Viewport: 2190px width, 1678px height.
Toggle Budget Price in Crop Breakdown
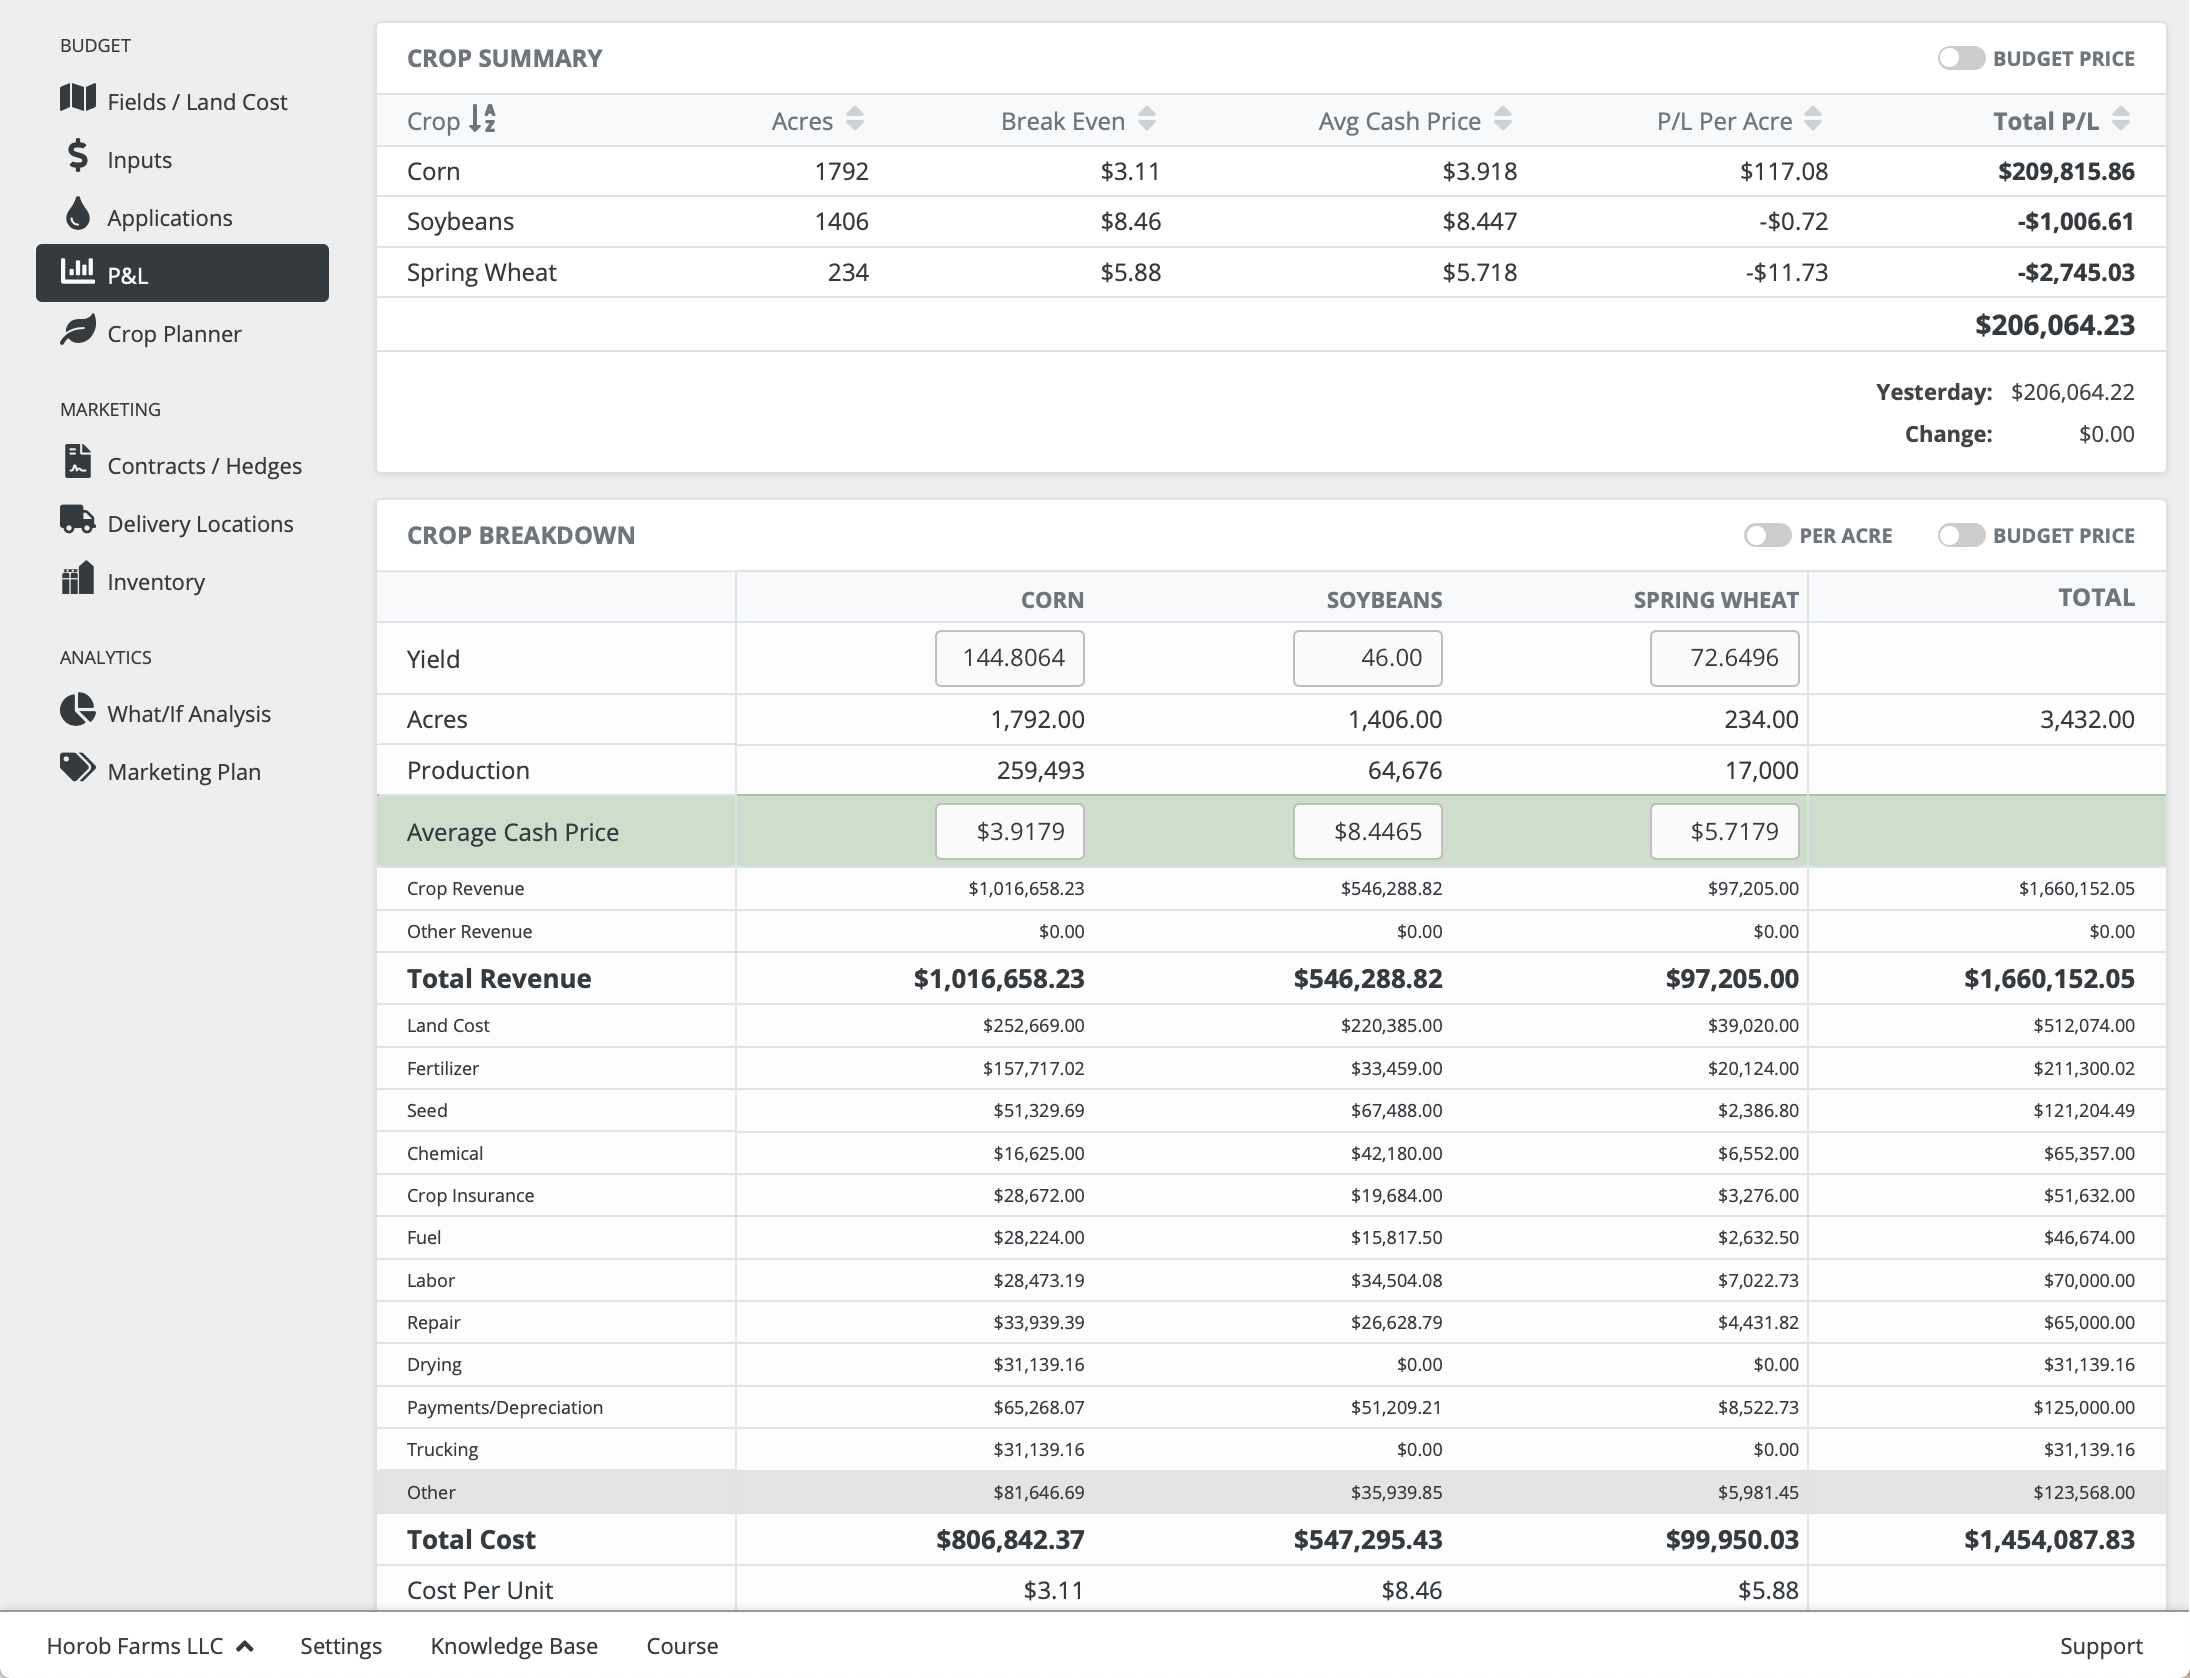(x=1959, y=534)
